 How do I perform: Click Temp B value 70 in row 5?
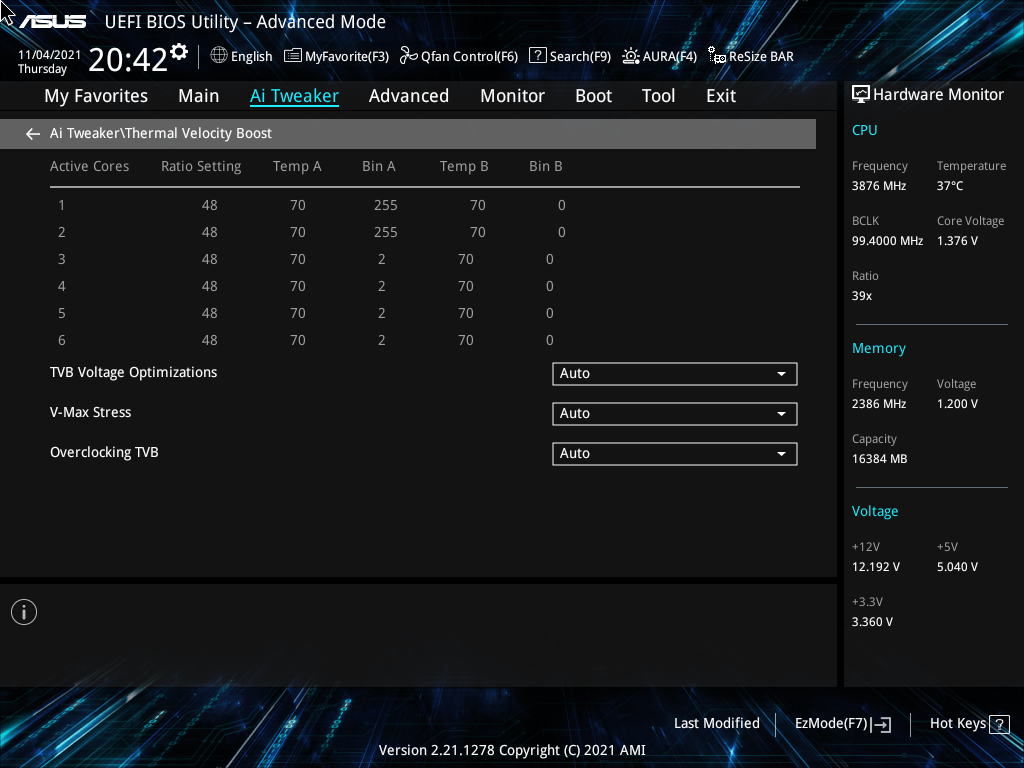point(465,313)
